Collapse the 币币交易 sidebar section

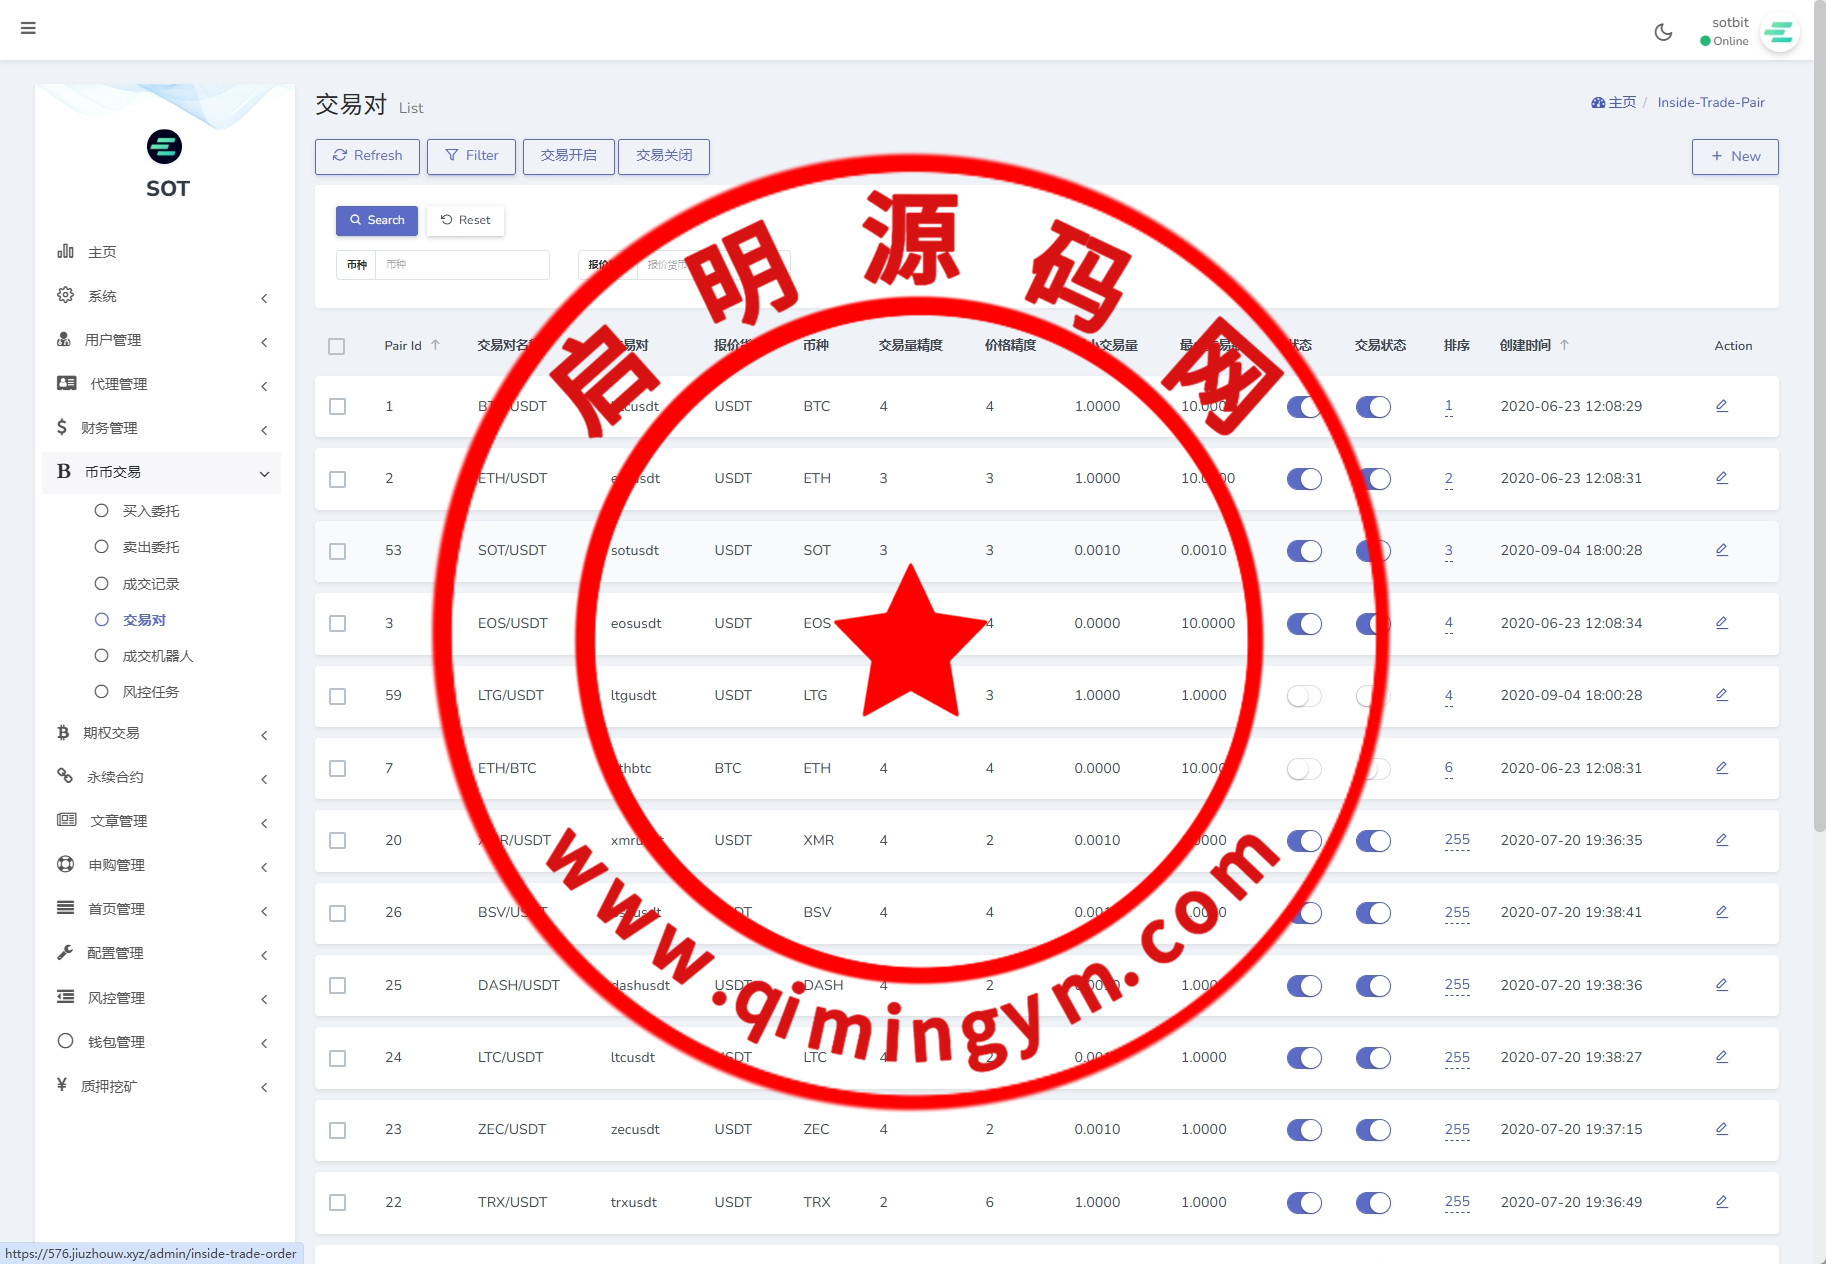click(x=160, y=472)
